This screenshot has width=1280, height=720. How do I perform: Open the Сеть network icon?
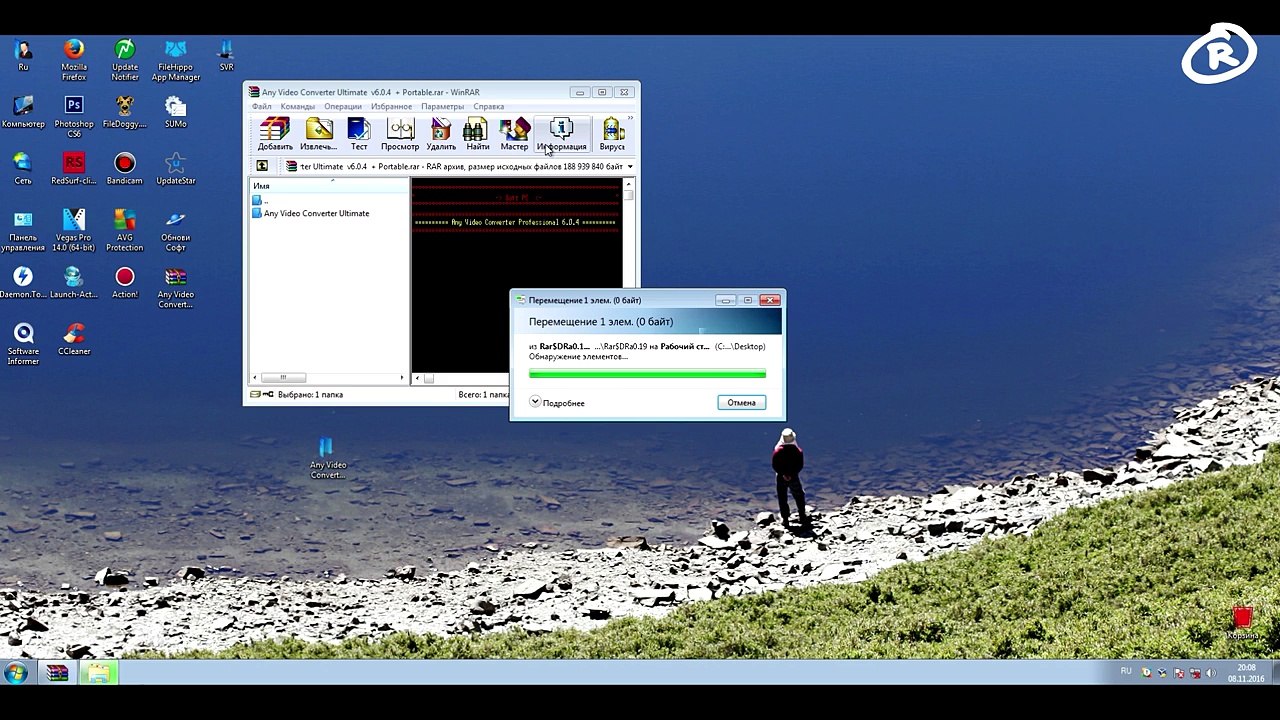(x=23, y=169)
